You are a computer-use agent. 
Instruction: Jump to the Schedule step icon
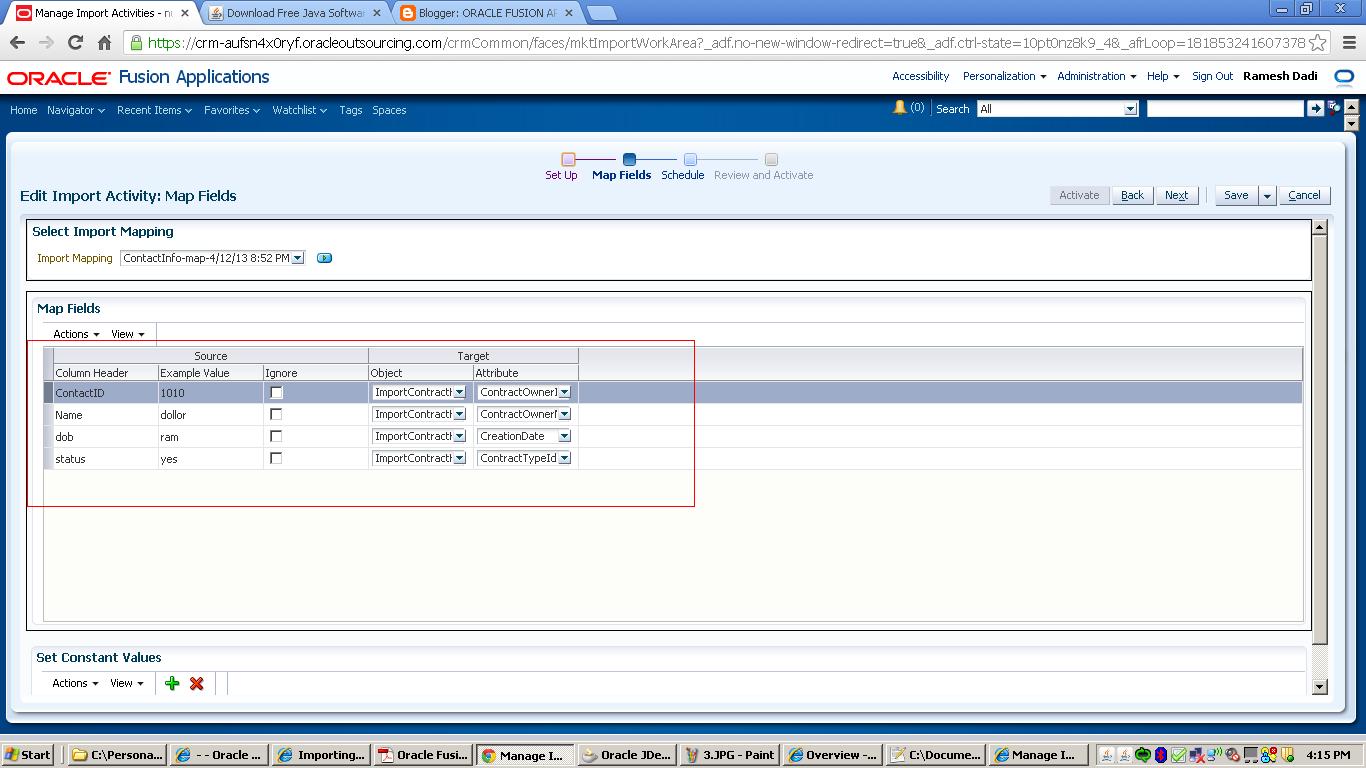(x=690, y=159)
